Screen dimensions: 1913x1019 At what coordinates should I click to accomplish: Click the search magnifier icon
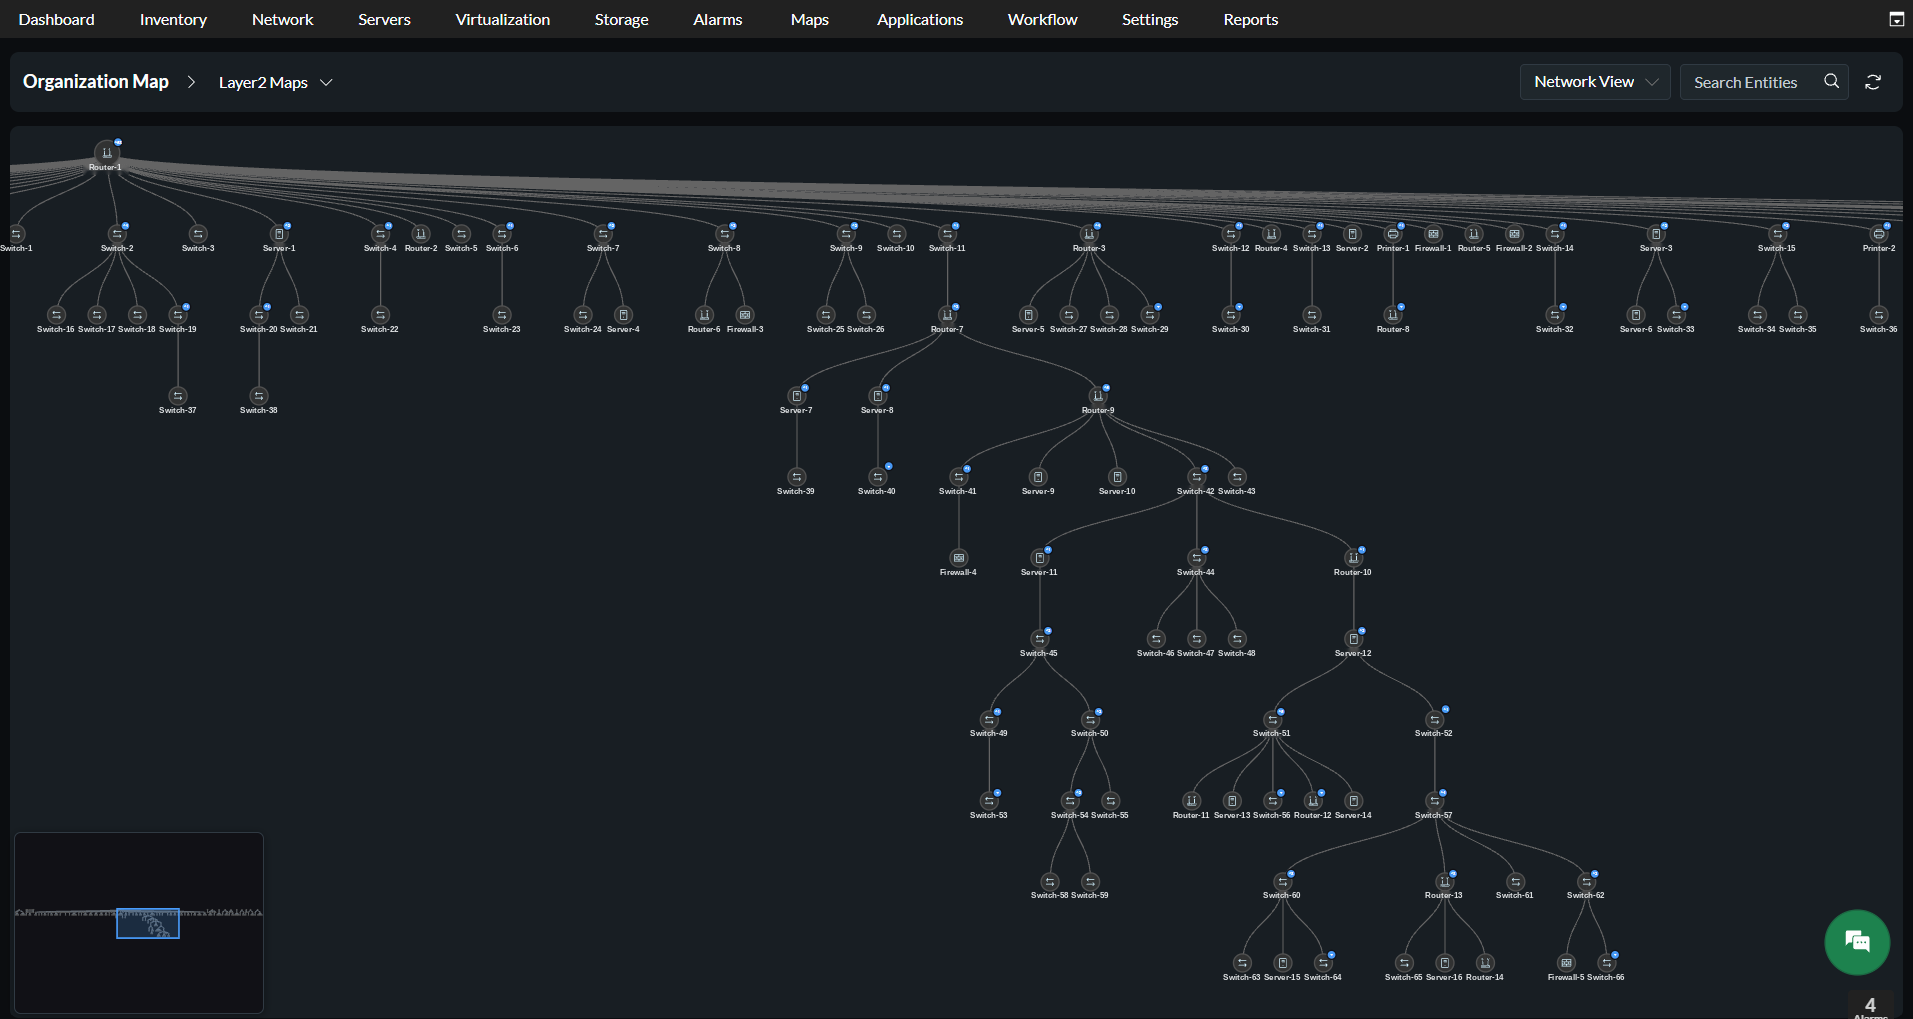(1831, 81)
